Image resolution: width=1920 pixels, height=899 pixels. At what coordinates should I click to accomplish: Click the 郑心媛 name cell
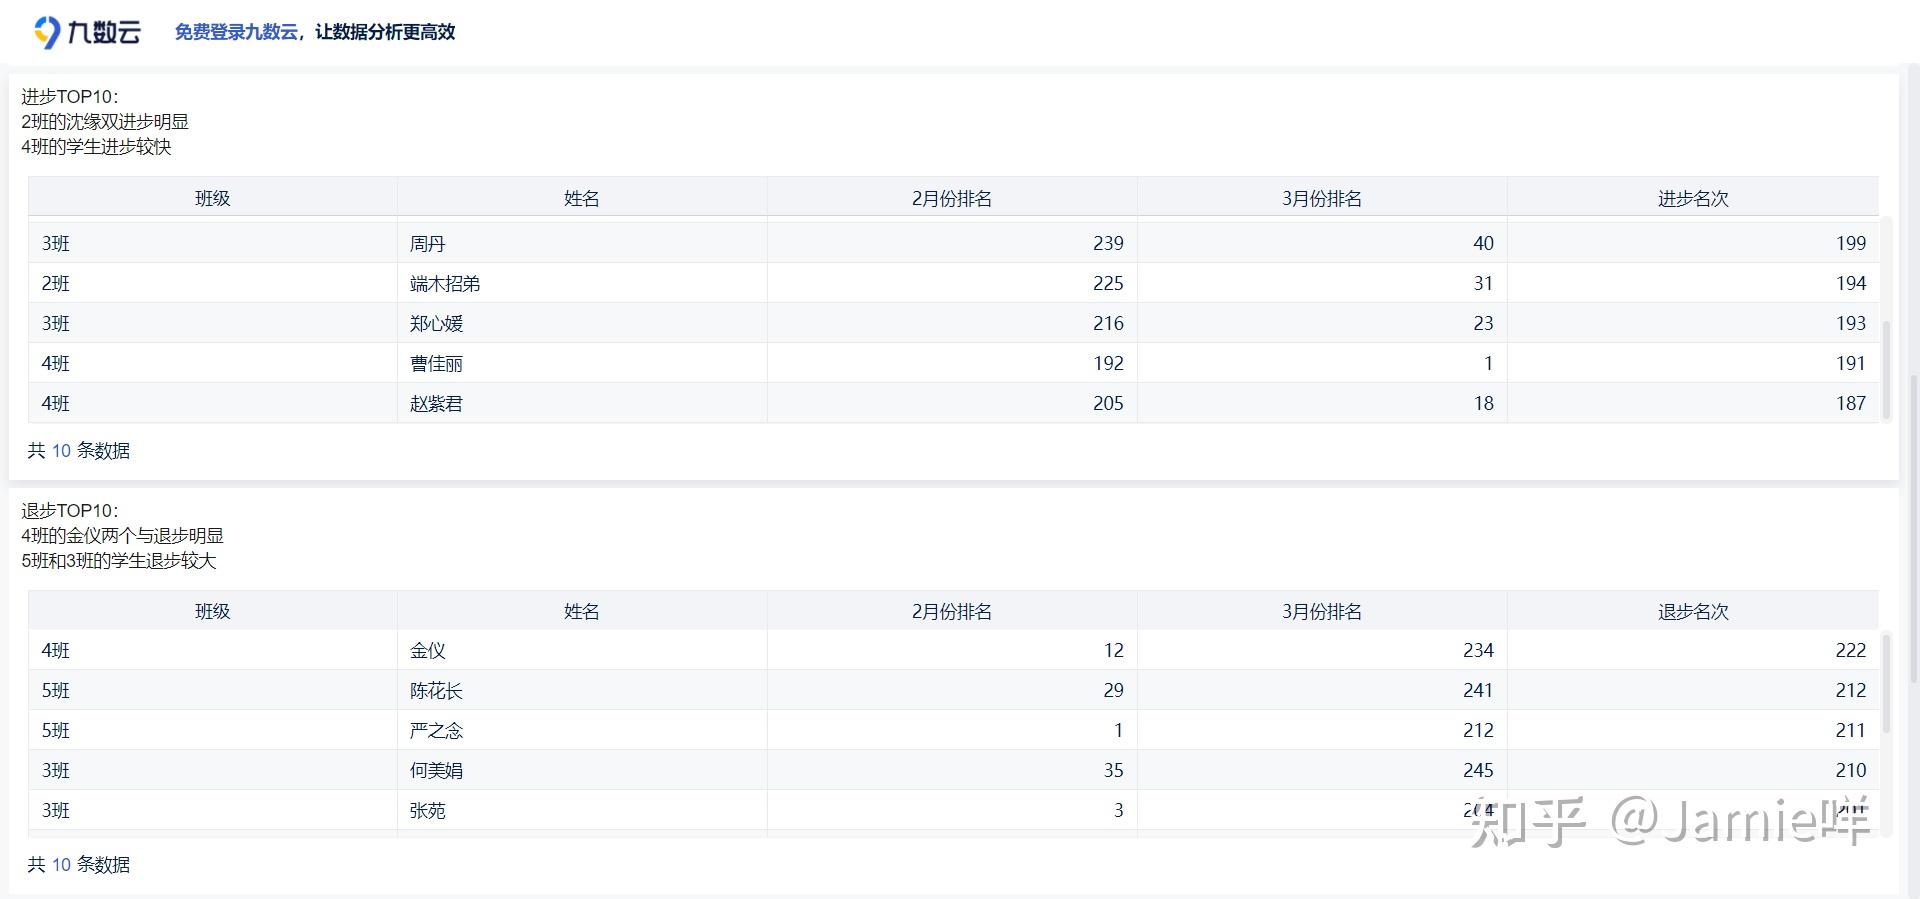pos(436,323)
